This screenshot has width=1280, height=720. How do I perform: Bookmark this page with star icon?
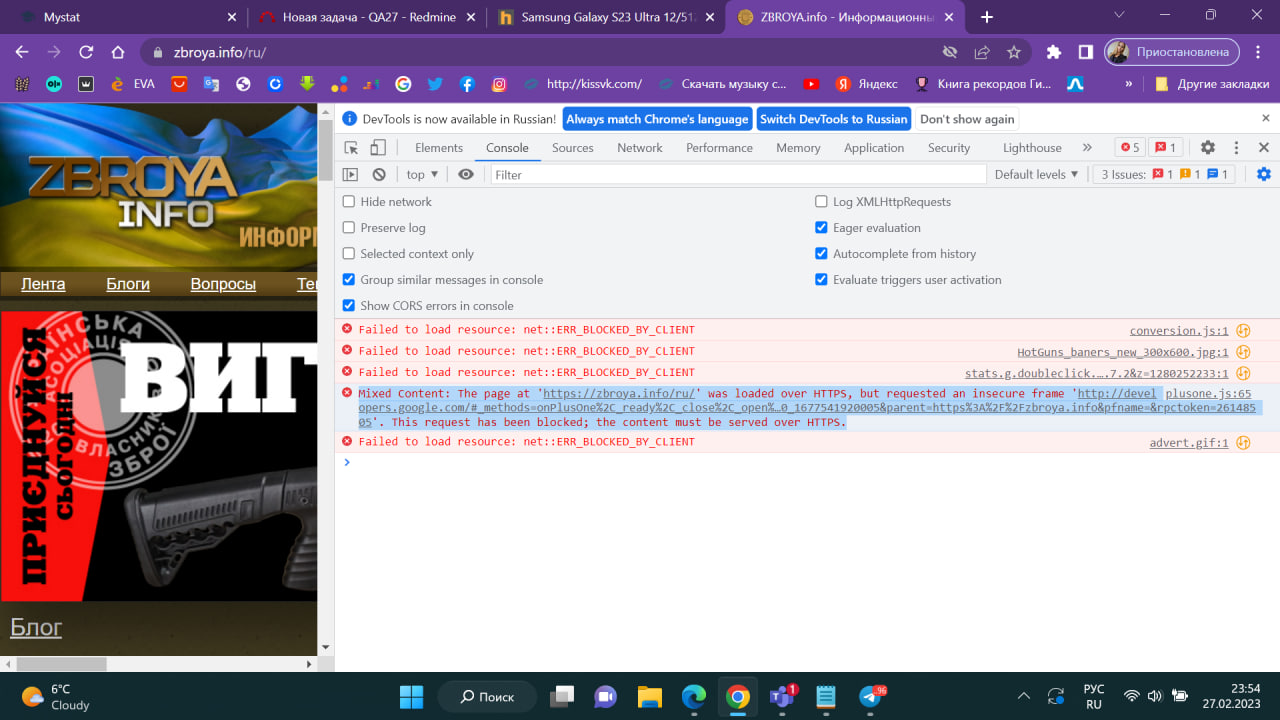pyautogui.click(x=1014, y=52)
